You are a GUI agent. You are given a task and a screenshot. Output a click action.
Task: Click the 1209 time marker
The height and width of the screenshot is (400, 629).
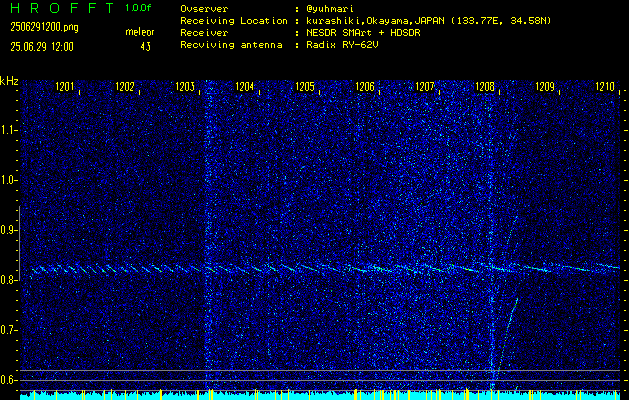(545, 87)
